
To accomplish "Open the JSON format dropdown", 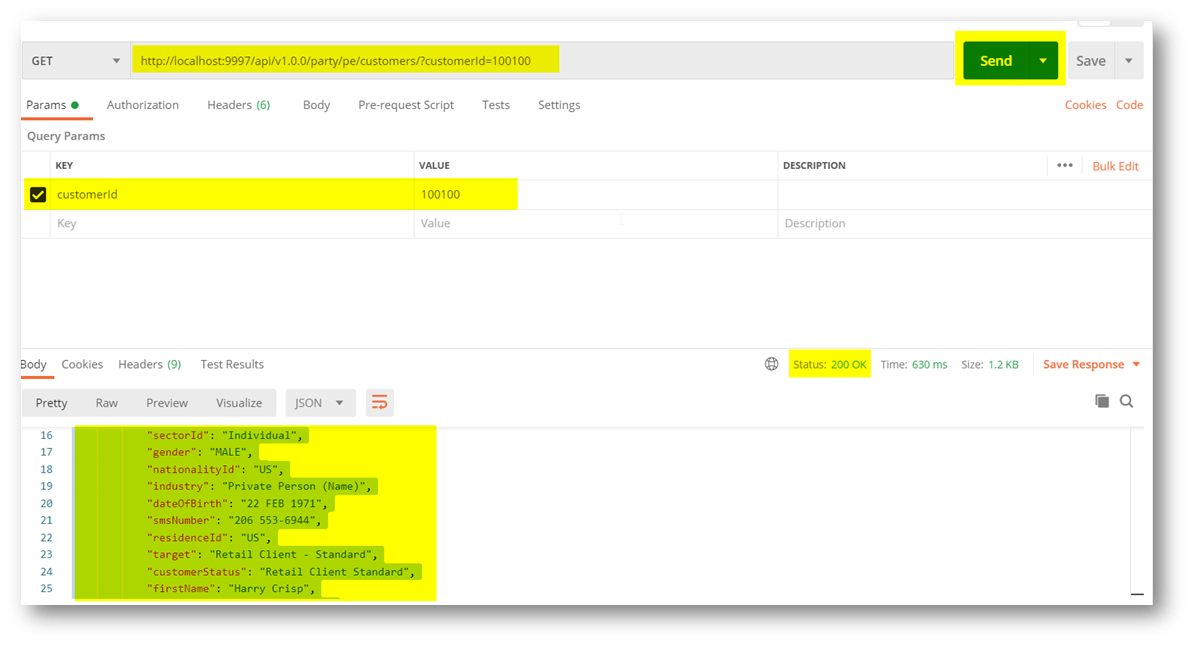I will click(x=319, y=403).
